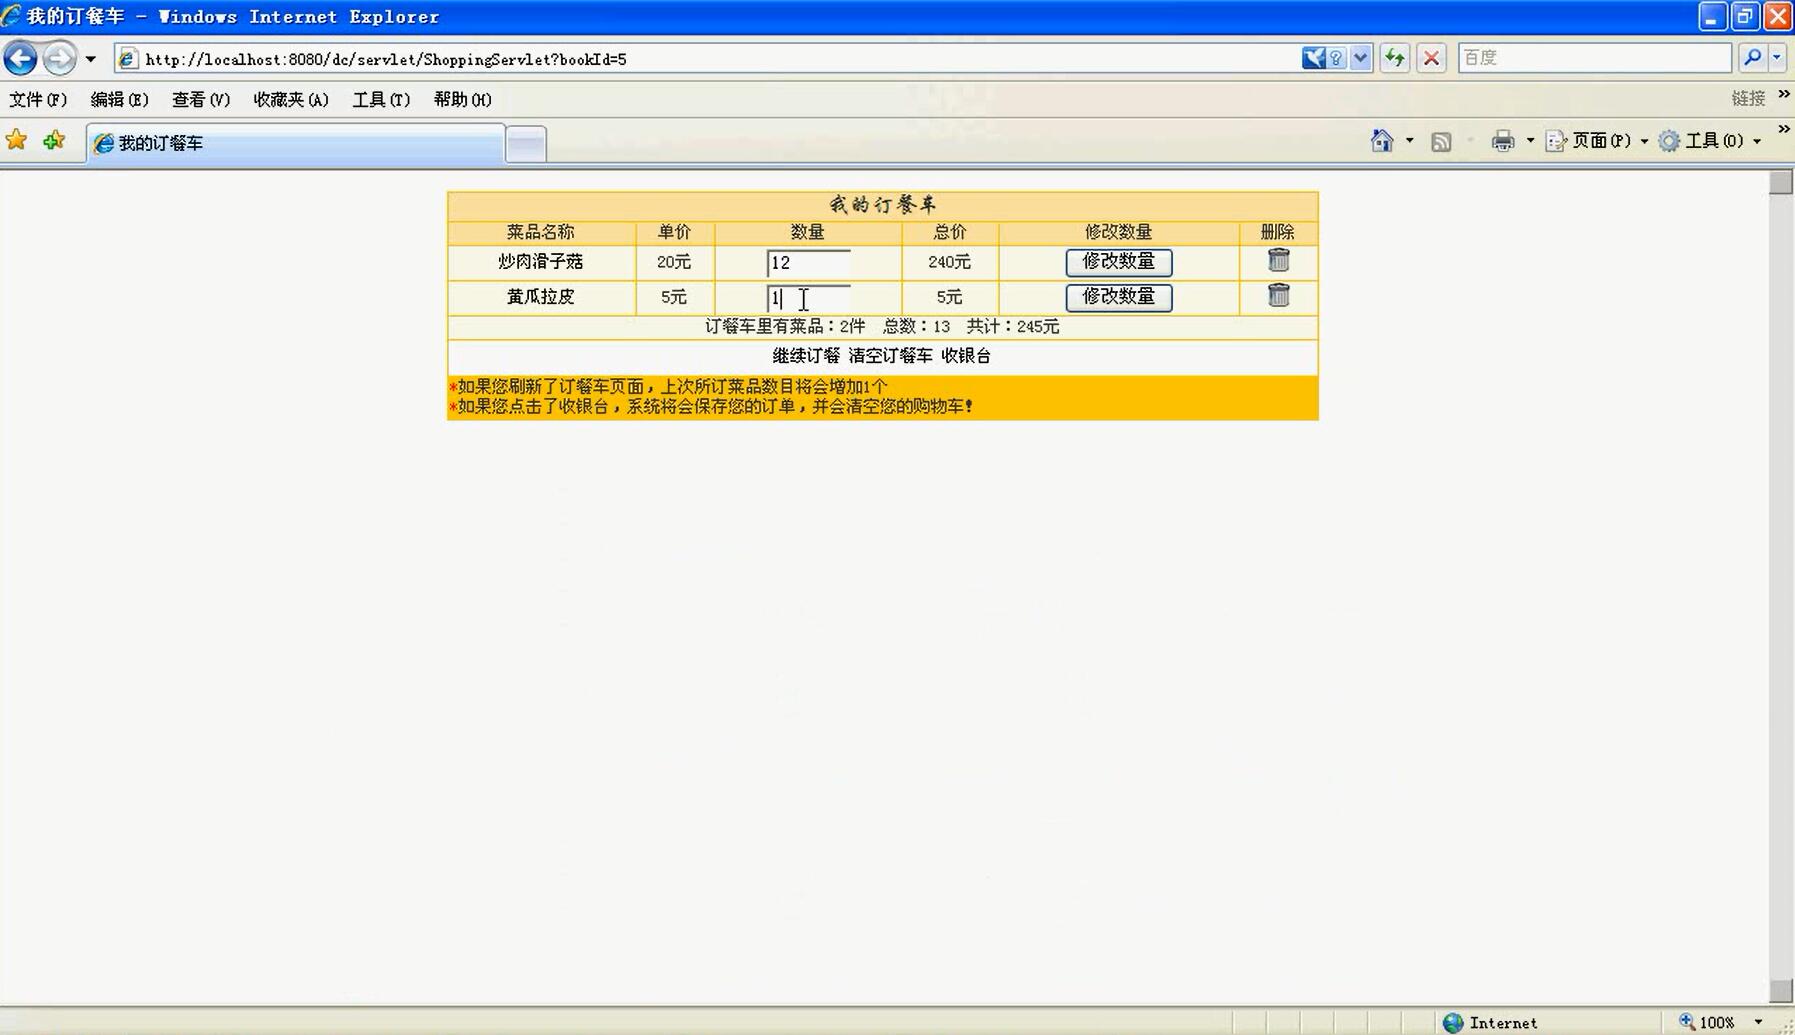Select the 我的订餐车 browser tab

point(295,143)
